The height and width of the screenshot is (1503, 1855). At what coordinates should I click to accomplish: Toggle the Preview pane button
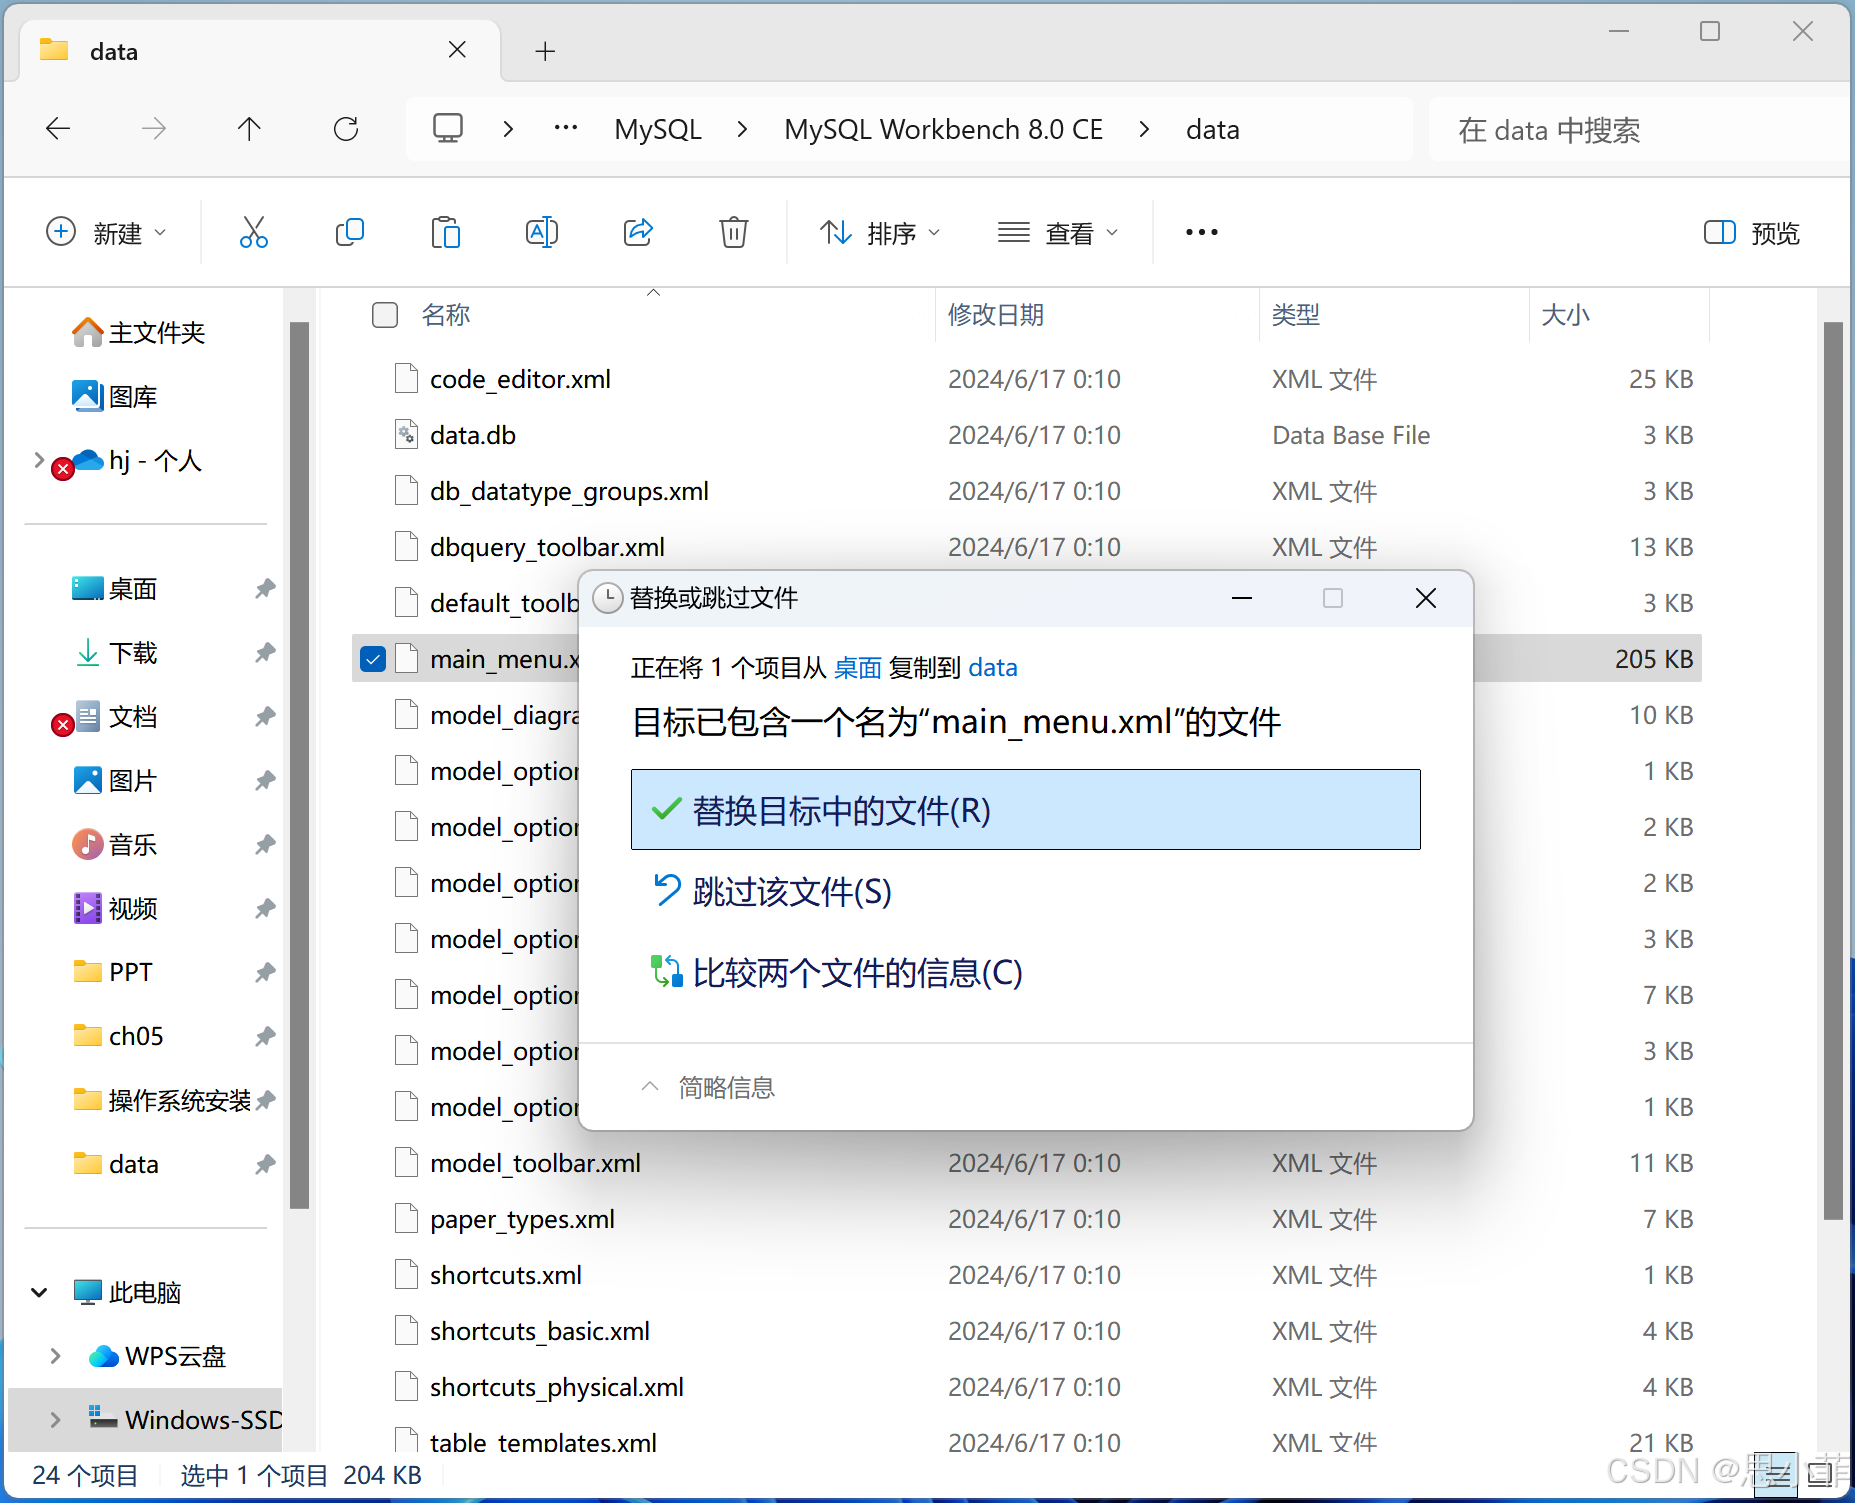(1751, 233)
